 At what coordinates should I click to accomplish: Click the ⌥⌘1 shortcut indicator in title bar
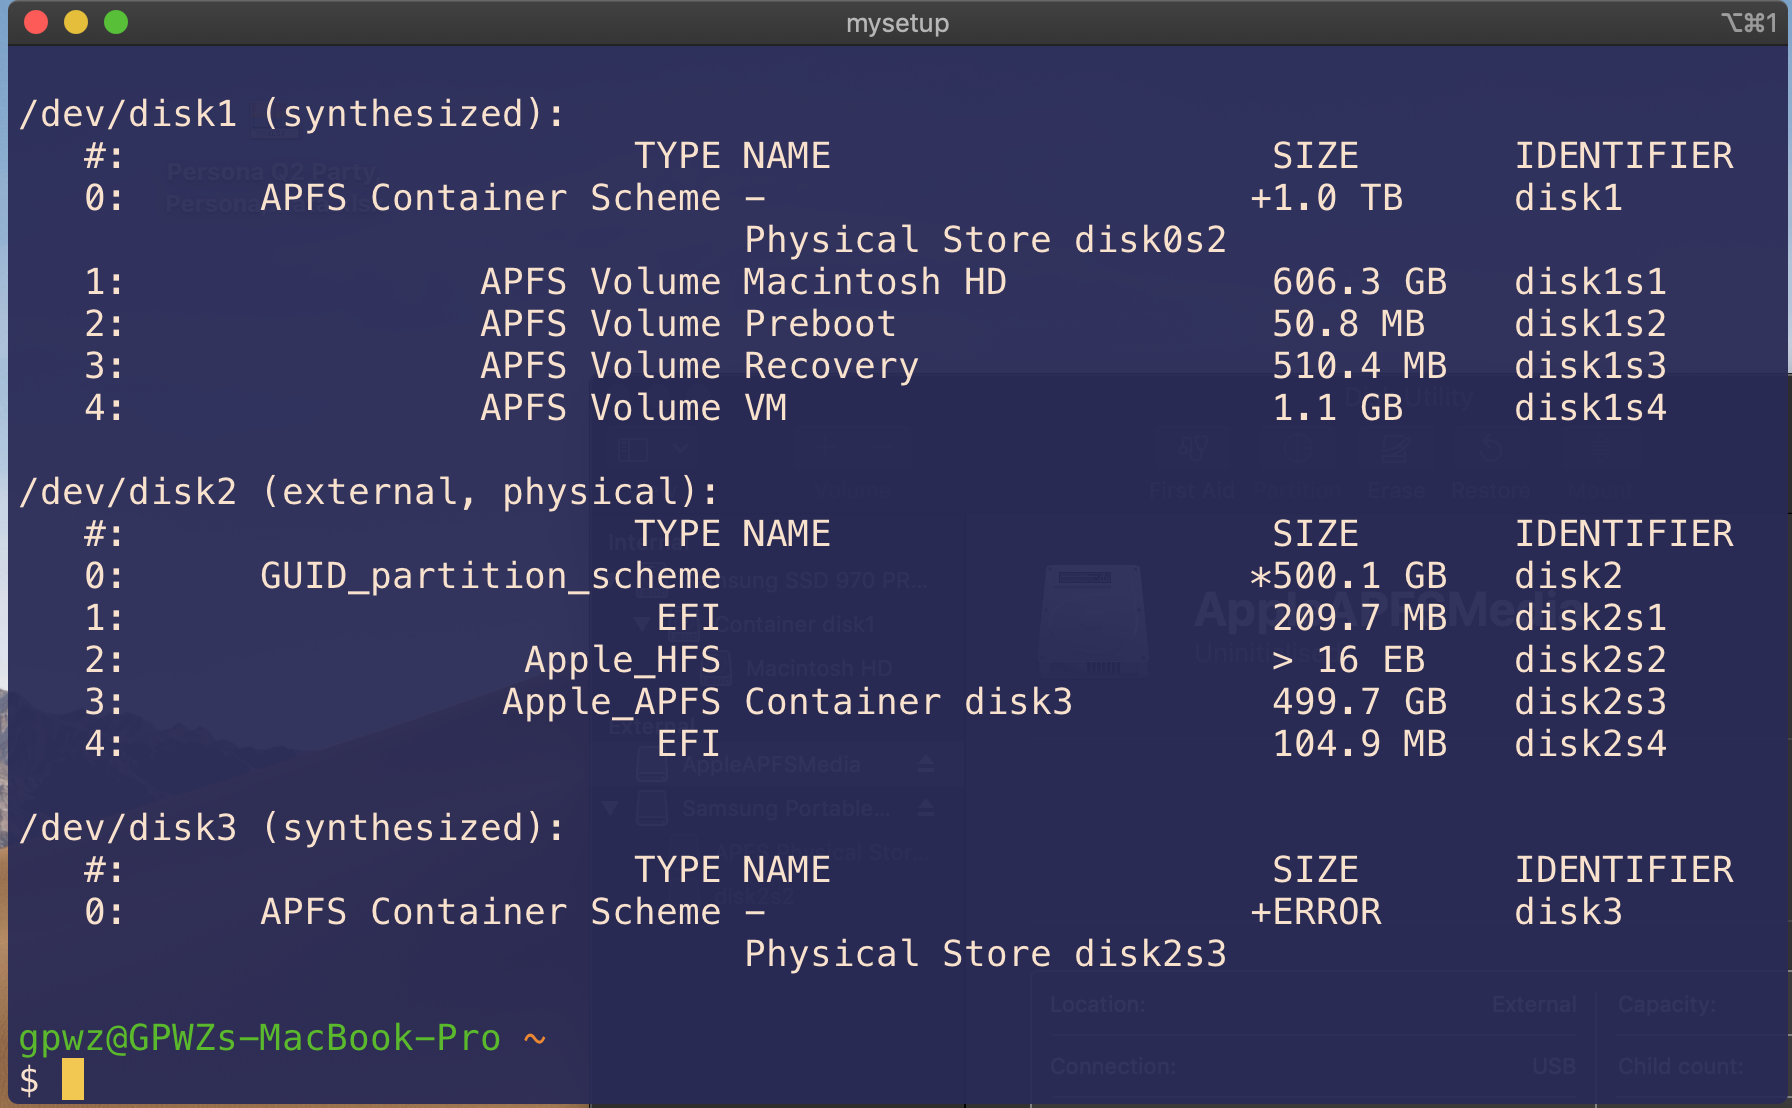[x=1748, y=22]
